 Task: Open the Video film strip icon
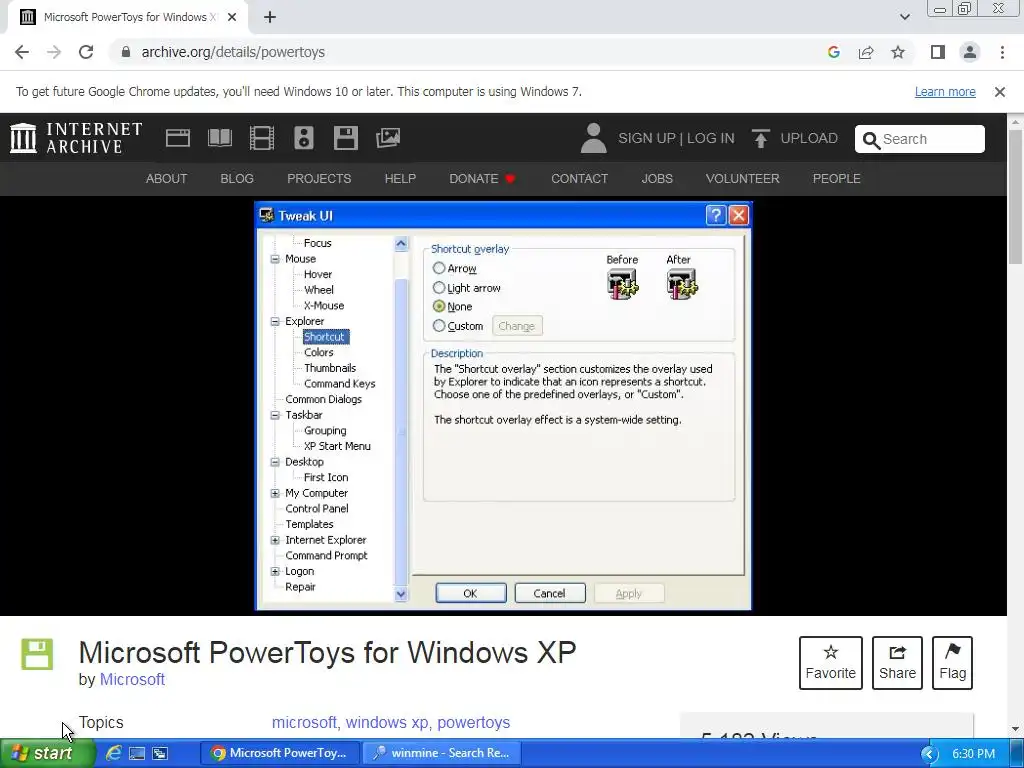262,138
